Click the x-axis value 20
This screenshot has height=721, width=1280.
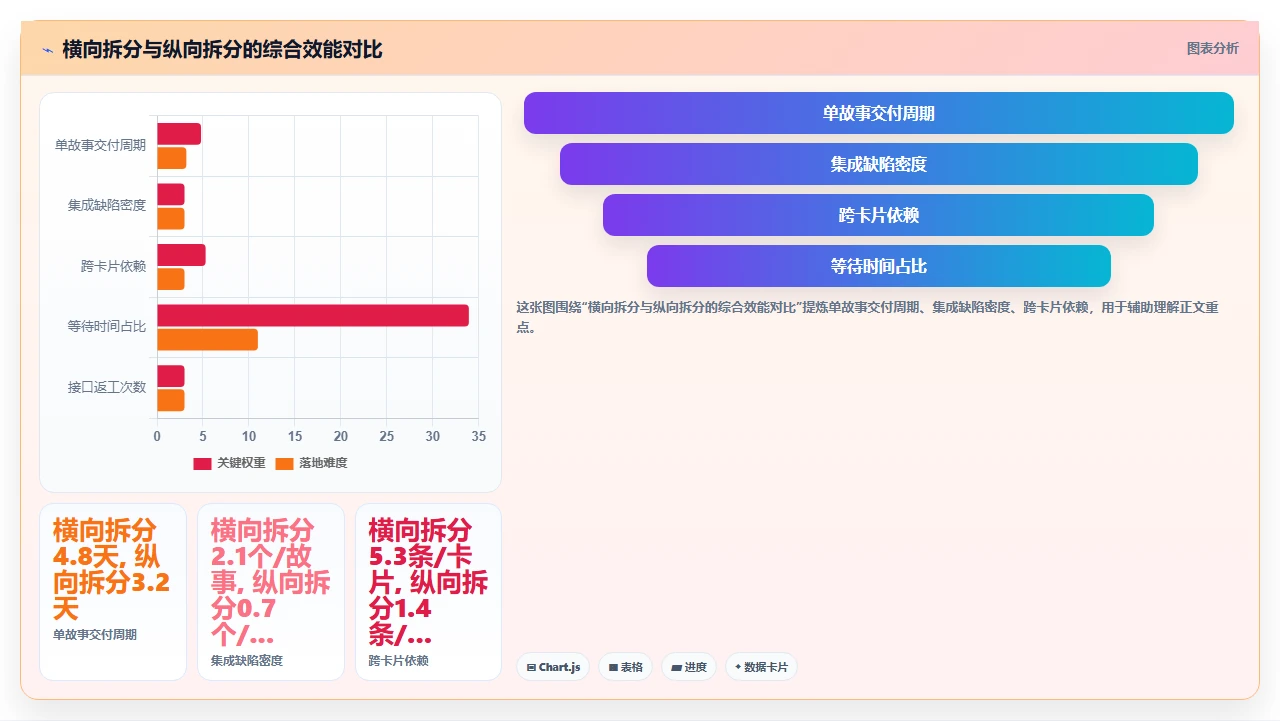340,436
